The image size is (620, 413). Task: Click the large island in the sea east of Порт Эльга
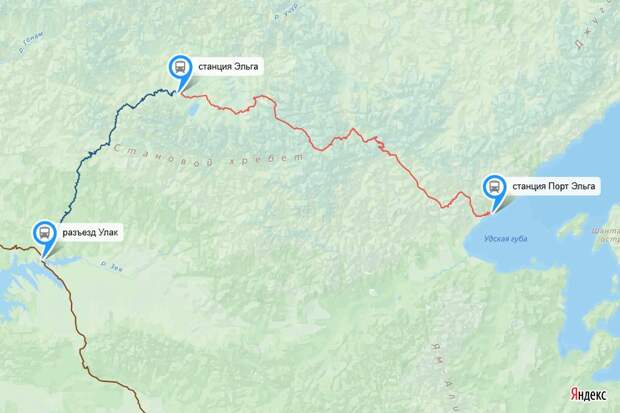click(x=572, y=226)
